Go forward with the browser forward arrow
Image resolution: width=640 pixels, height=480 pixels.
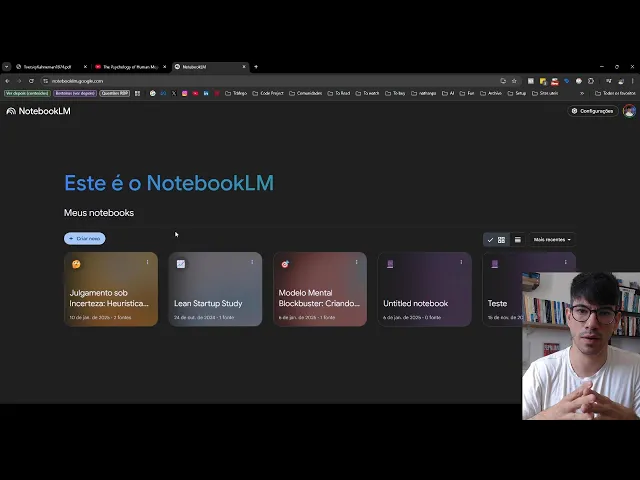point(19,81)
